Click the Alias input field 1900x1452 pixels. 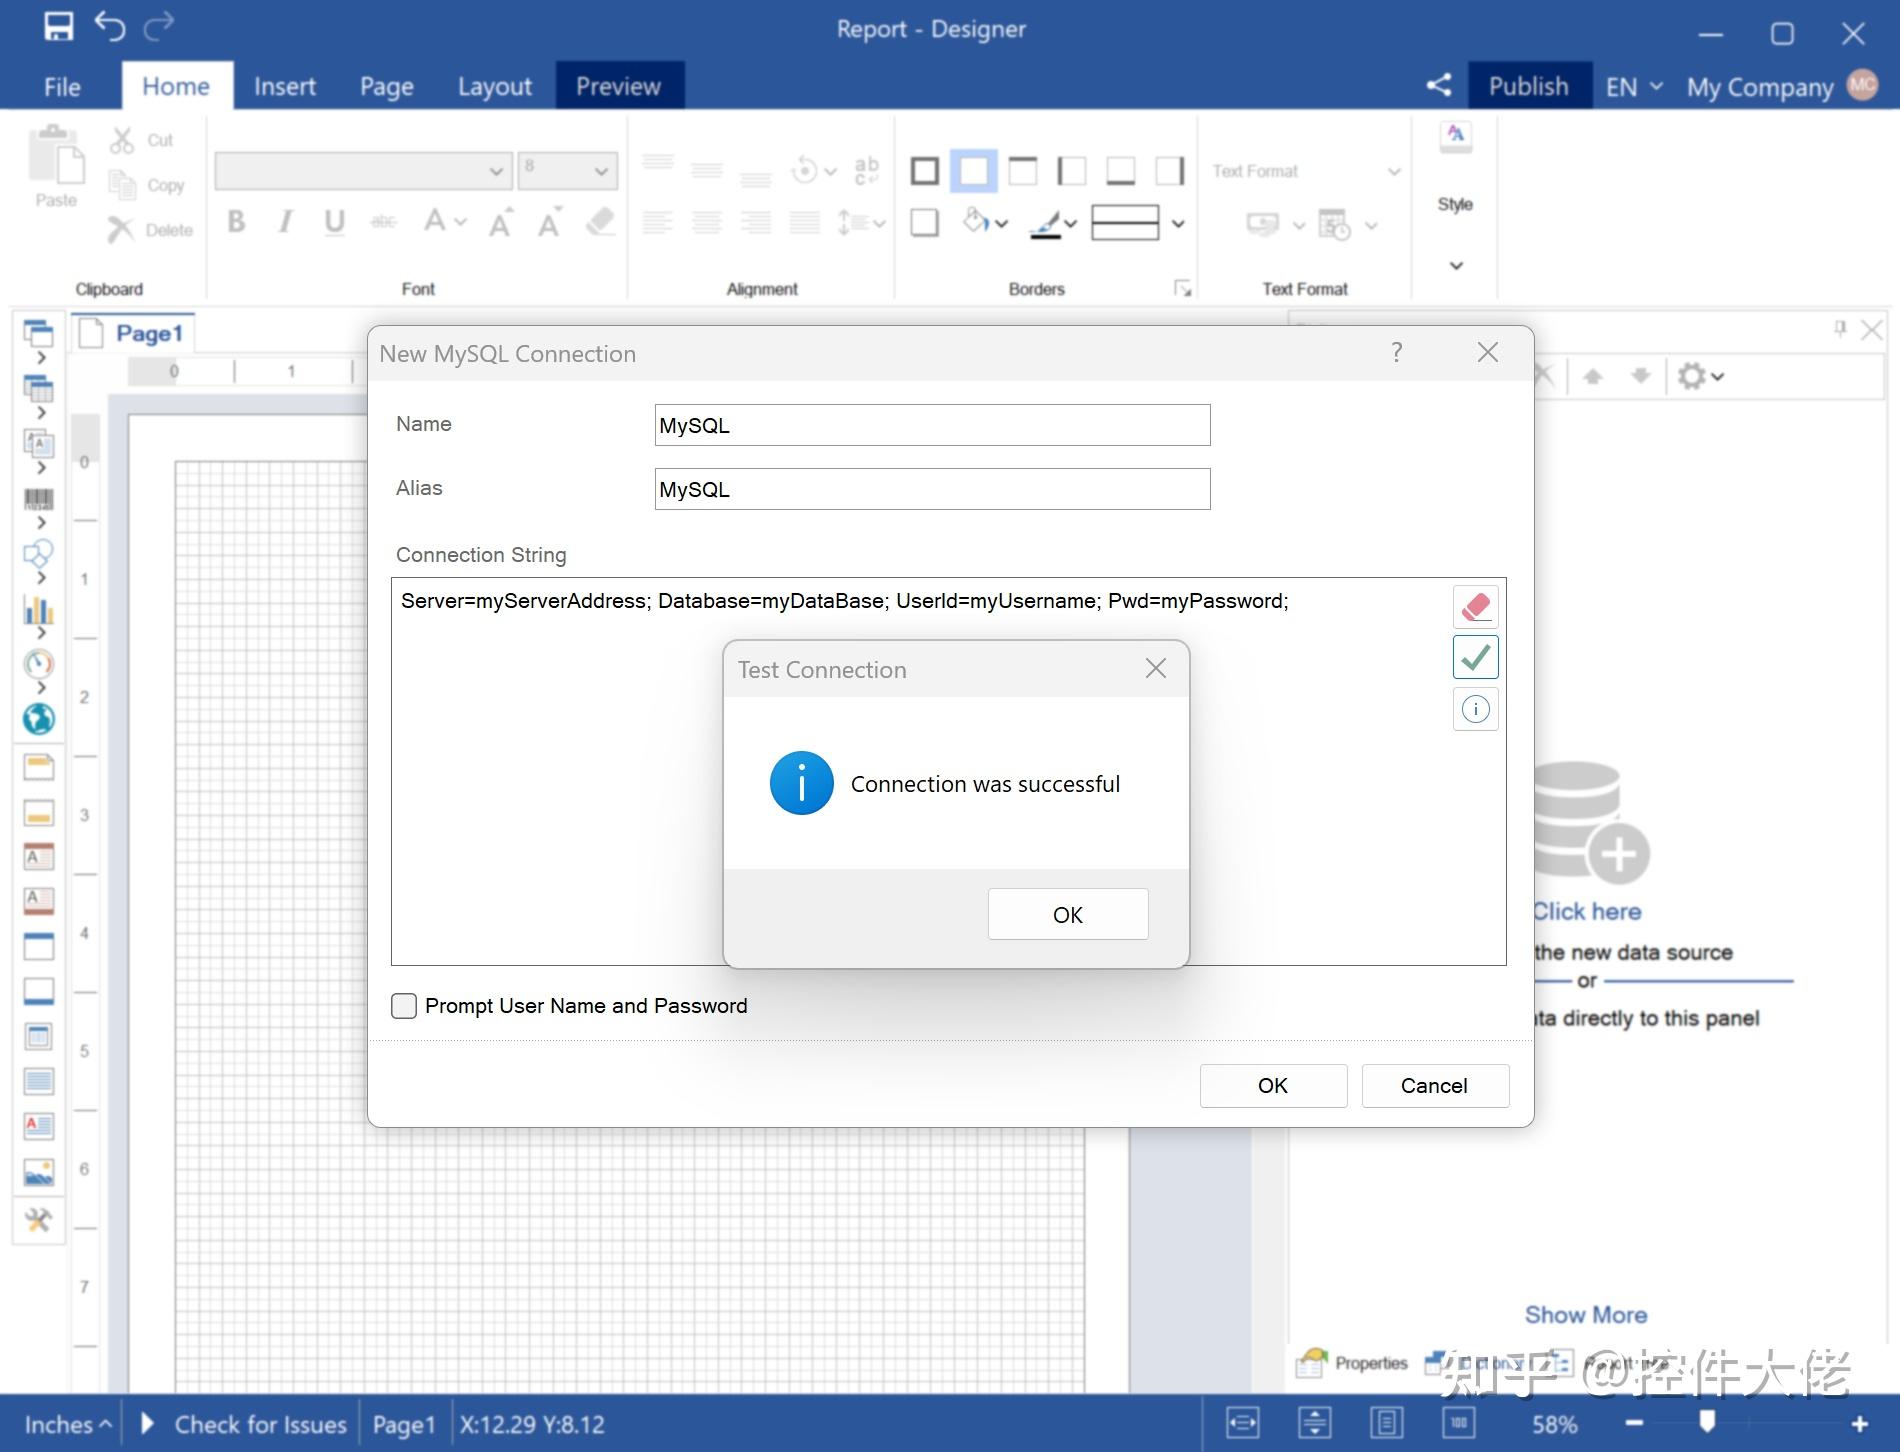[x=931, y=490]
